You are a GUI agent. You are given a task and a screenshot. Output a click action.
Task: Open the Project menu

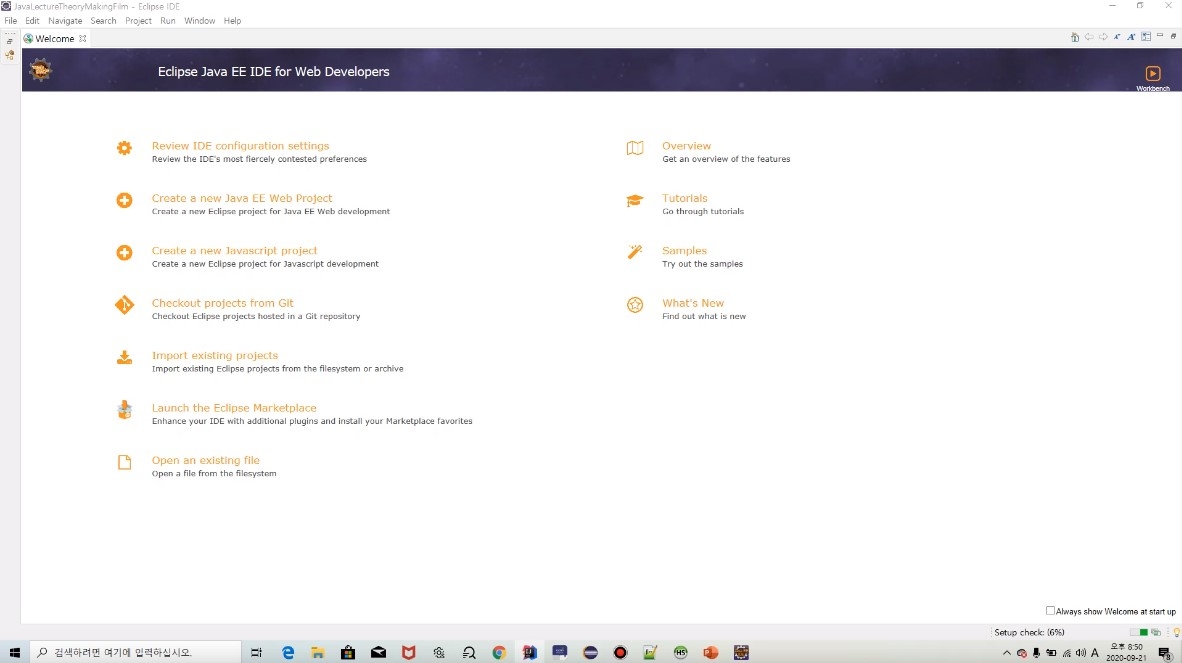tap(138, 21)
